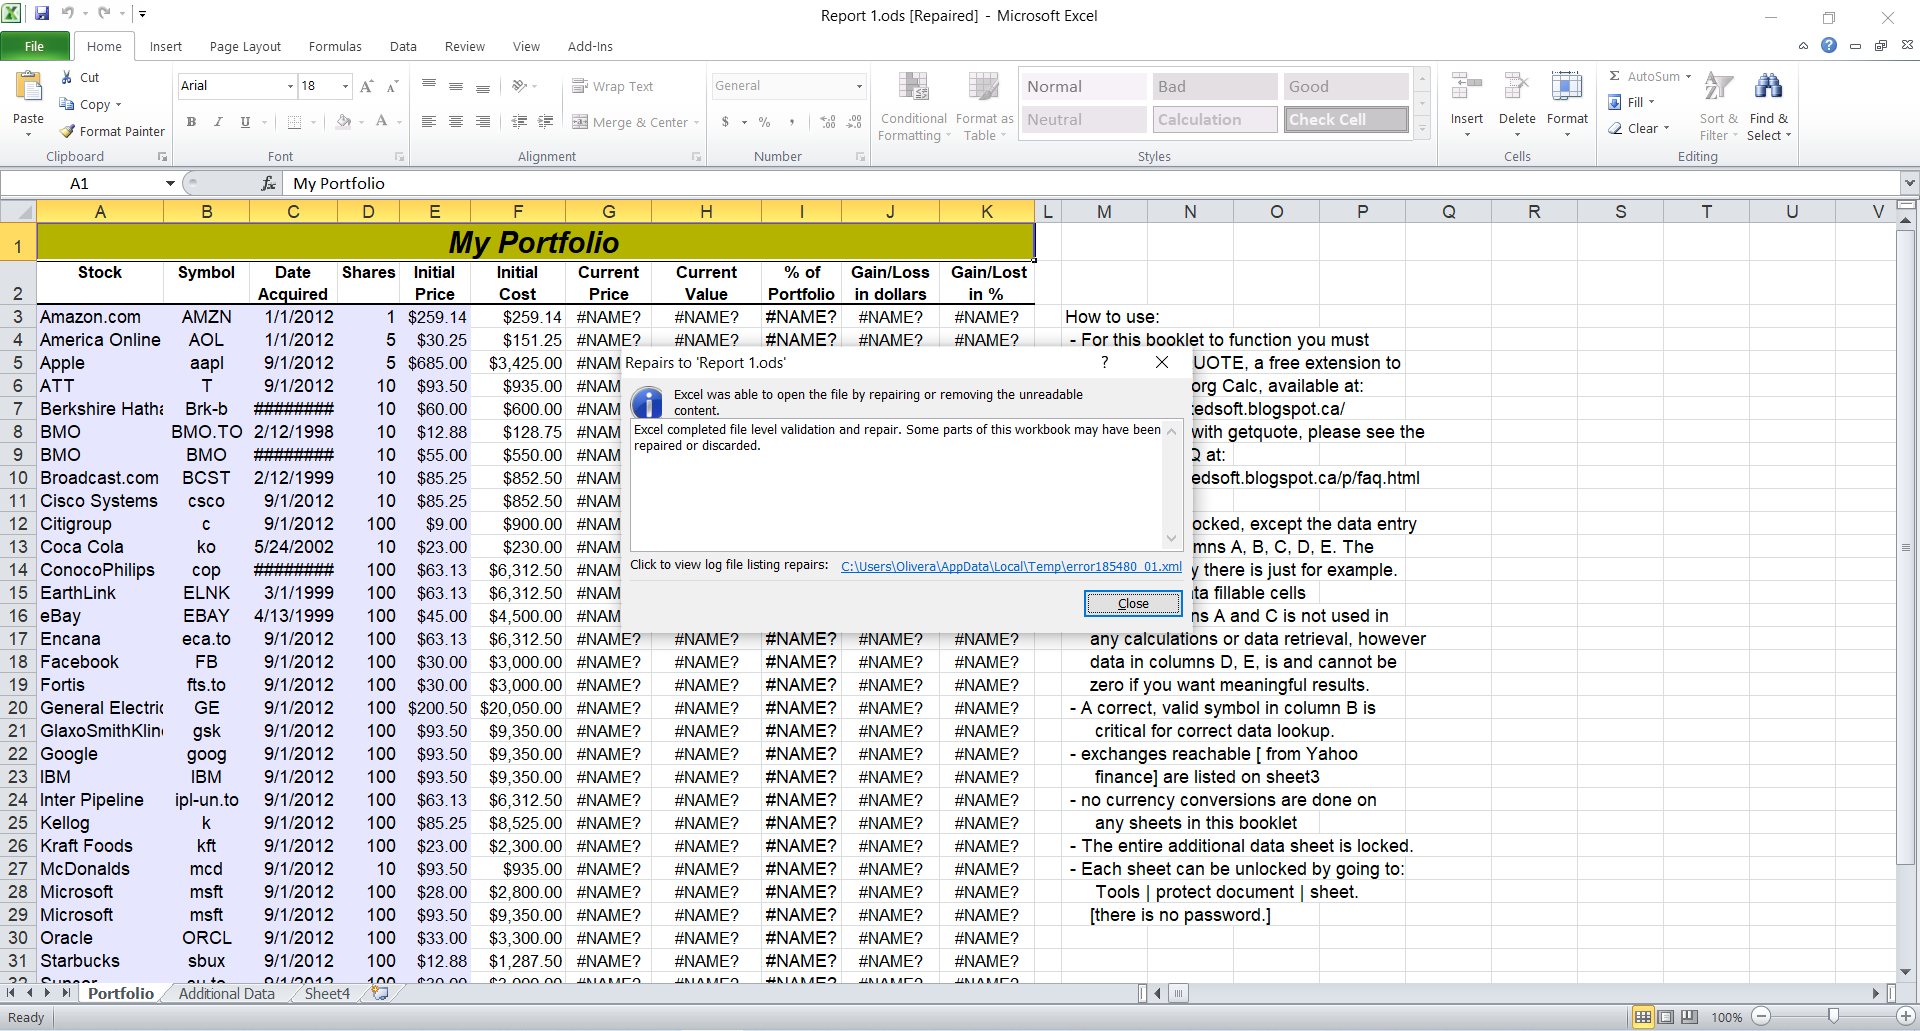Image resolution: width=1920 pixels, height=1031 pixels.
Task: Switch to the Additional Data sheet tab
Action: [x=226, y=993]
